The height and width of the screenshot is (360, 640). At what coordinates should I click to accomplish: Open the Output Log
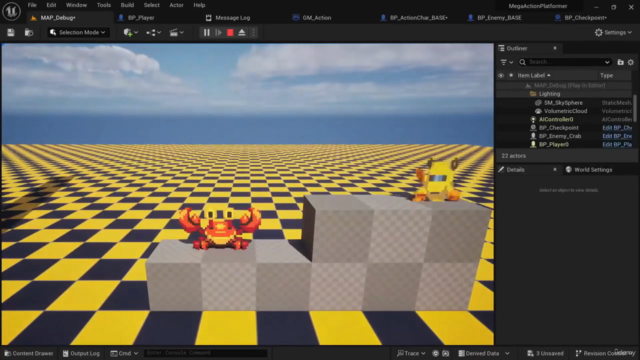(81, 353)
